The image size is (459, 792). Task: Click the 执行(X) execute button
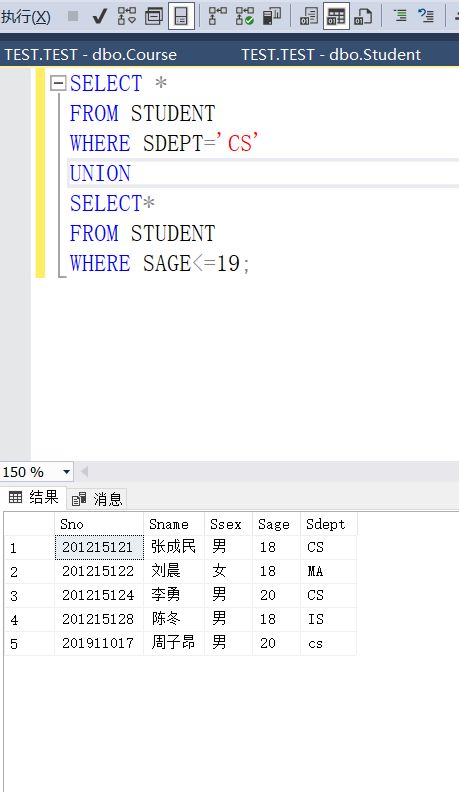pos(25,17)
